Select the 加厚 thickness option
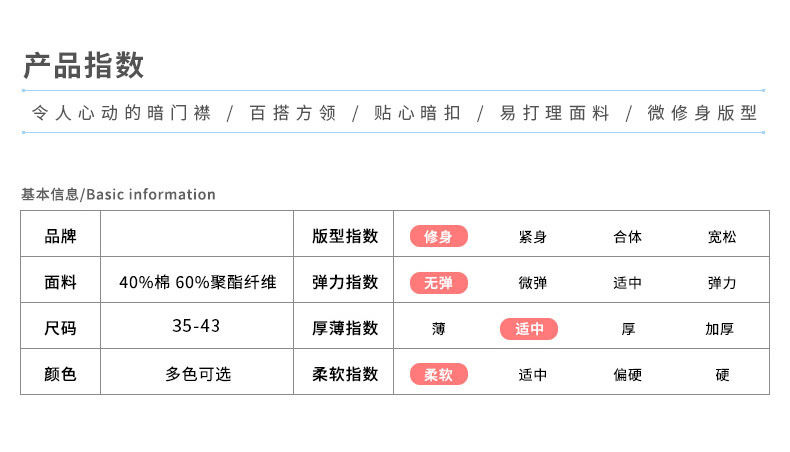The height and width of the screenshot is (452, 790). pyautogui.click(x=719, y=329)
